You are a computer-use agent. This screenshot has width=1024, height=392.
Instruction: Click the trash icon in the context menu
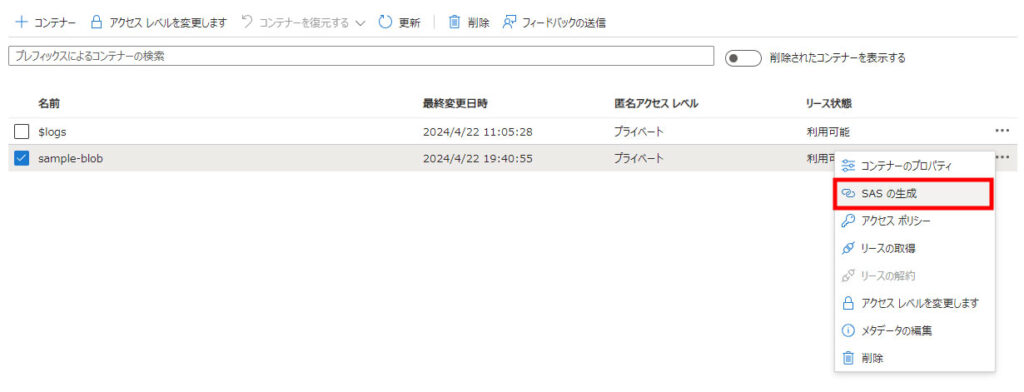point(848,358)
